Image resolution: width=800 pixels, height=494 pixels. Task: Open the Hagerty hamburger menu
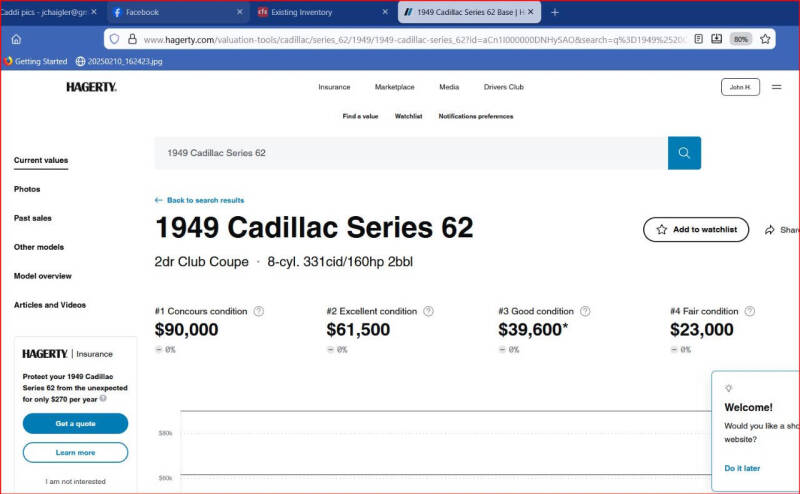[x=776, y=87]
